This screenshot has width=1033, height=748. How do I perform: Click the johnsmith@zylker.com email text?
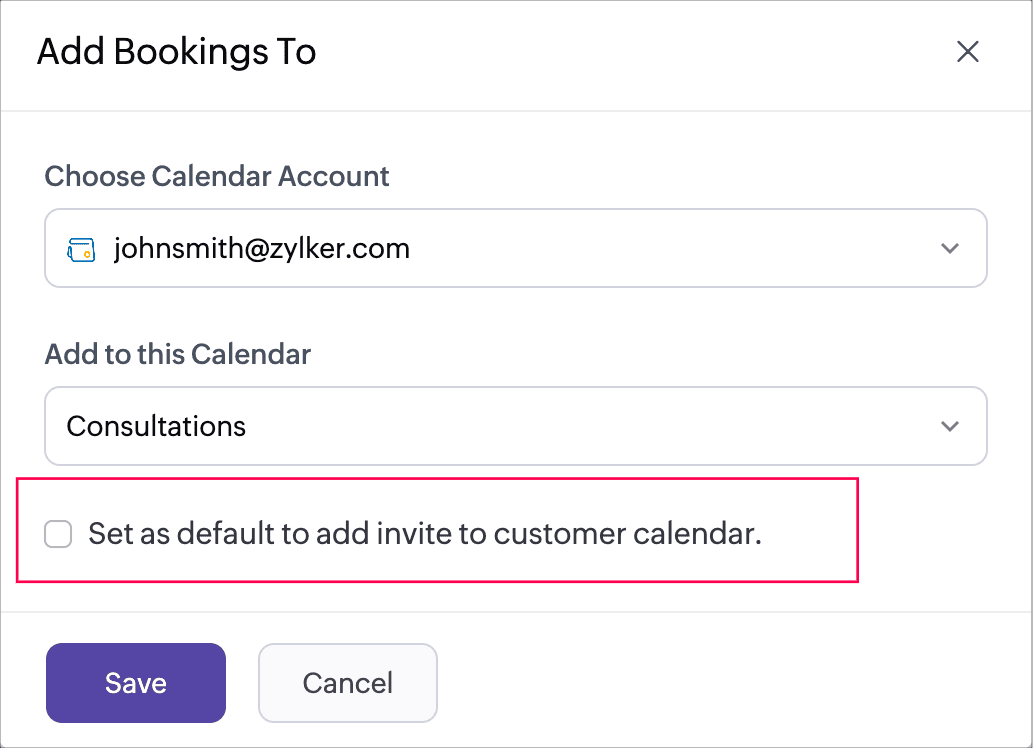point(262,248)
